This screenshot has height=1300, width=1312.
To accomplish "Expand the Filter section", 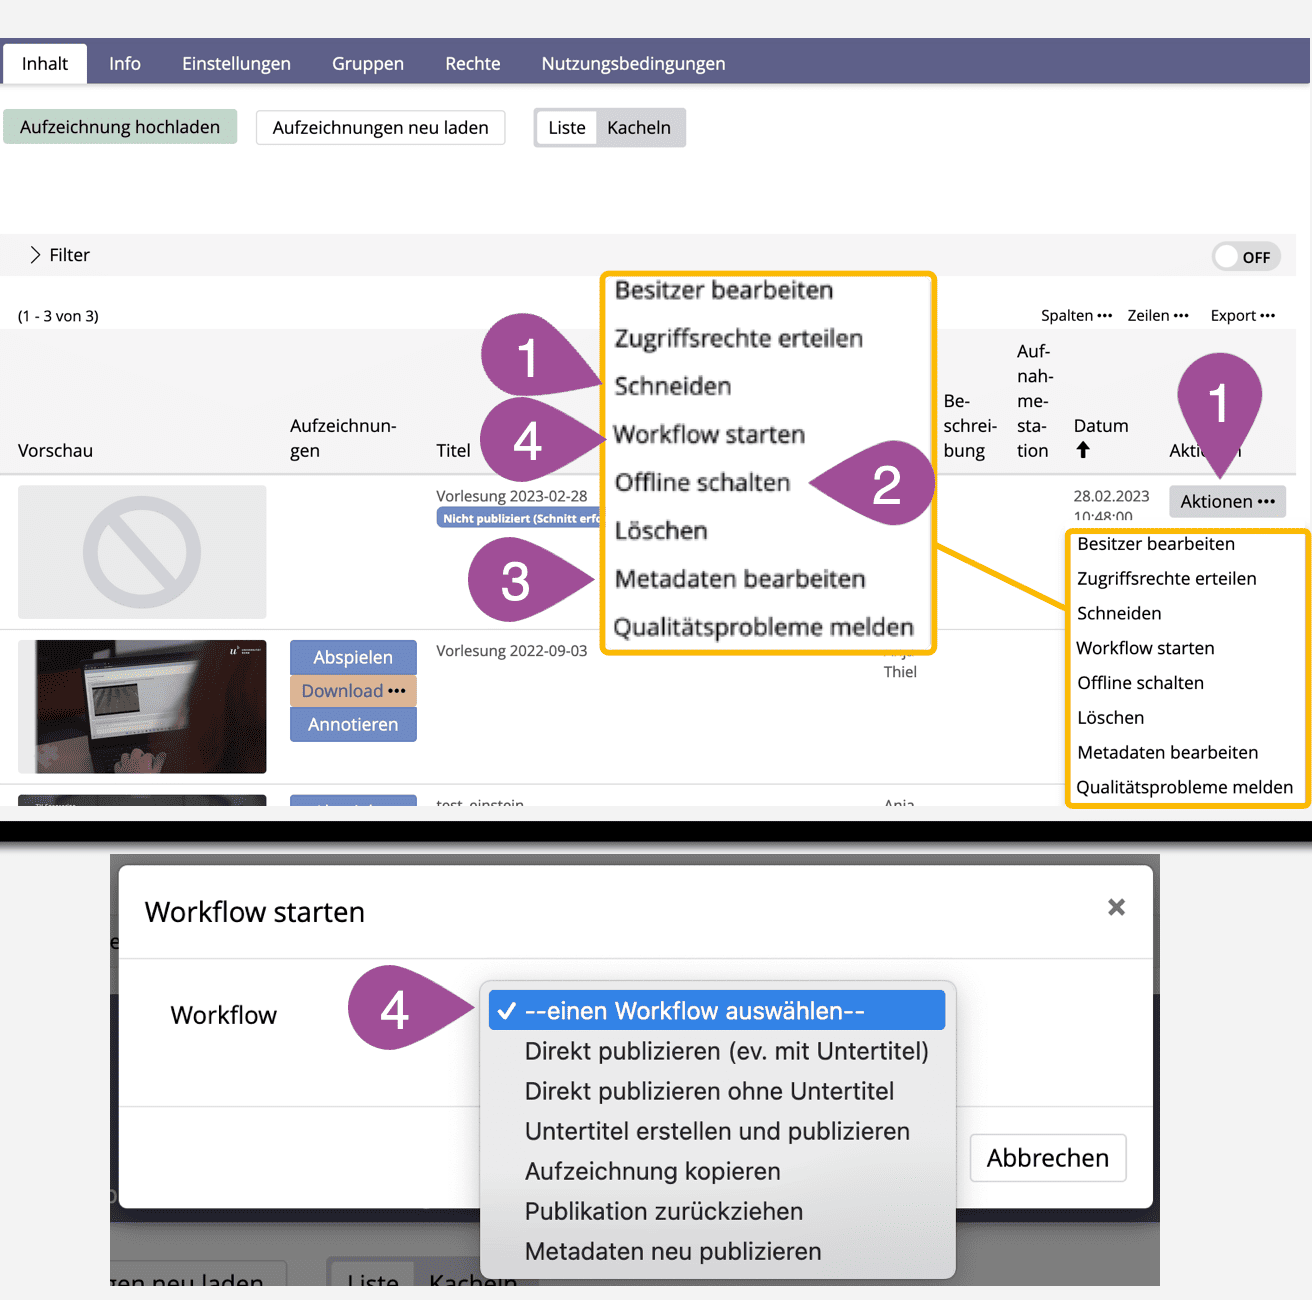I will [59, 255].
